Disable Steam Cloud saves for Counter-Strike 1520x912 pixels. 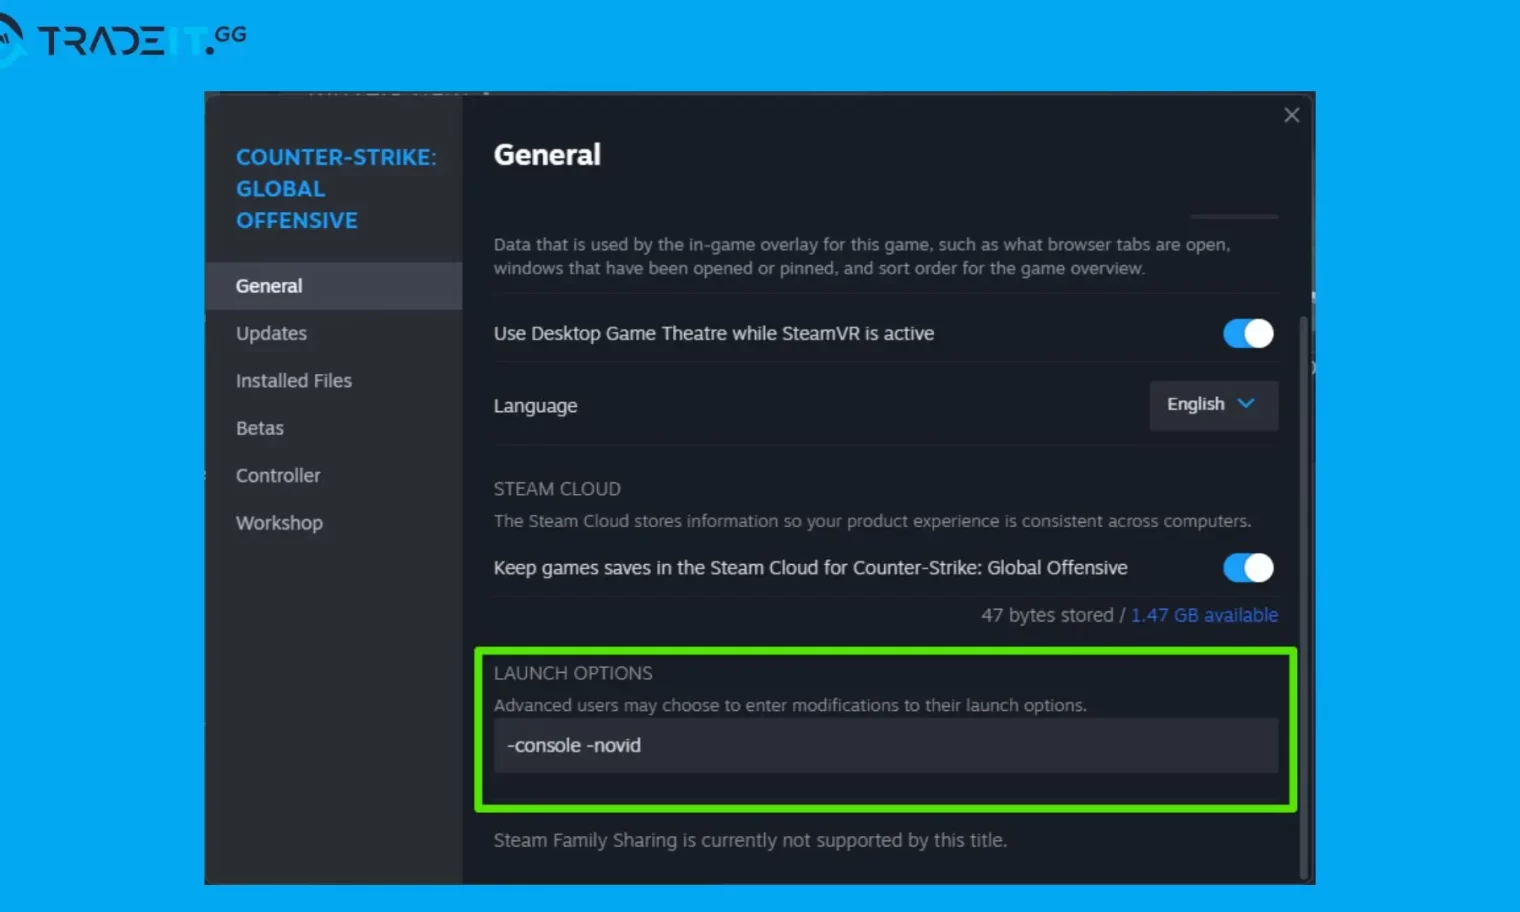1248,567
